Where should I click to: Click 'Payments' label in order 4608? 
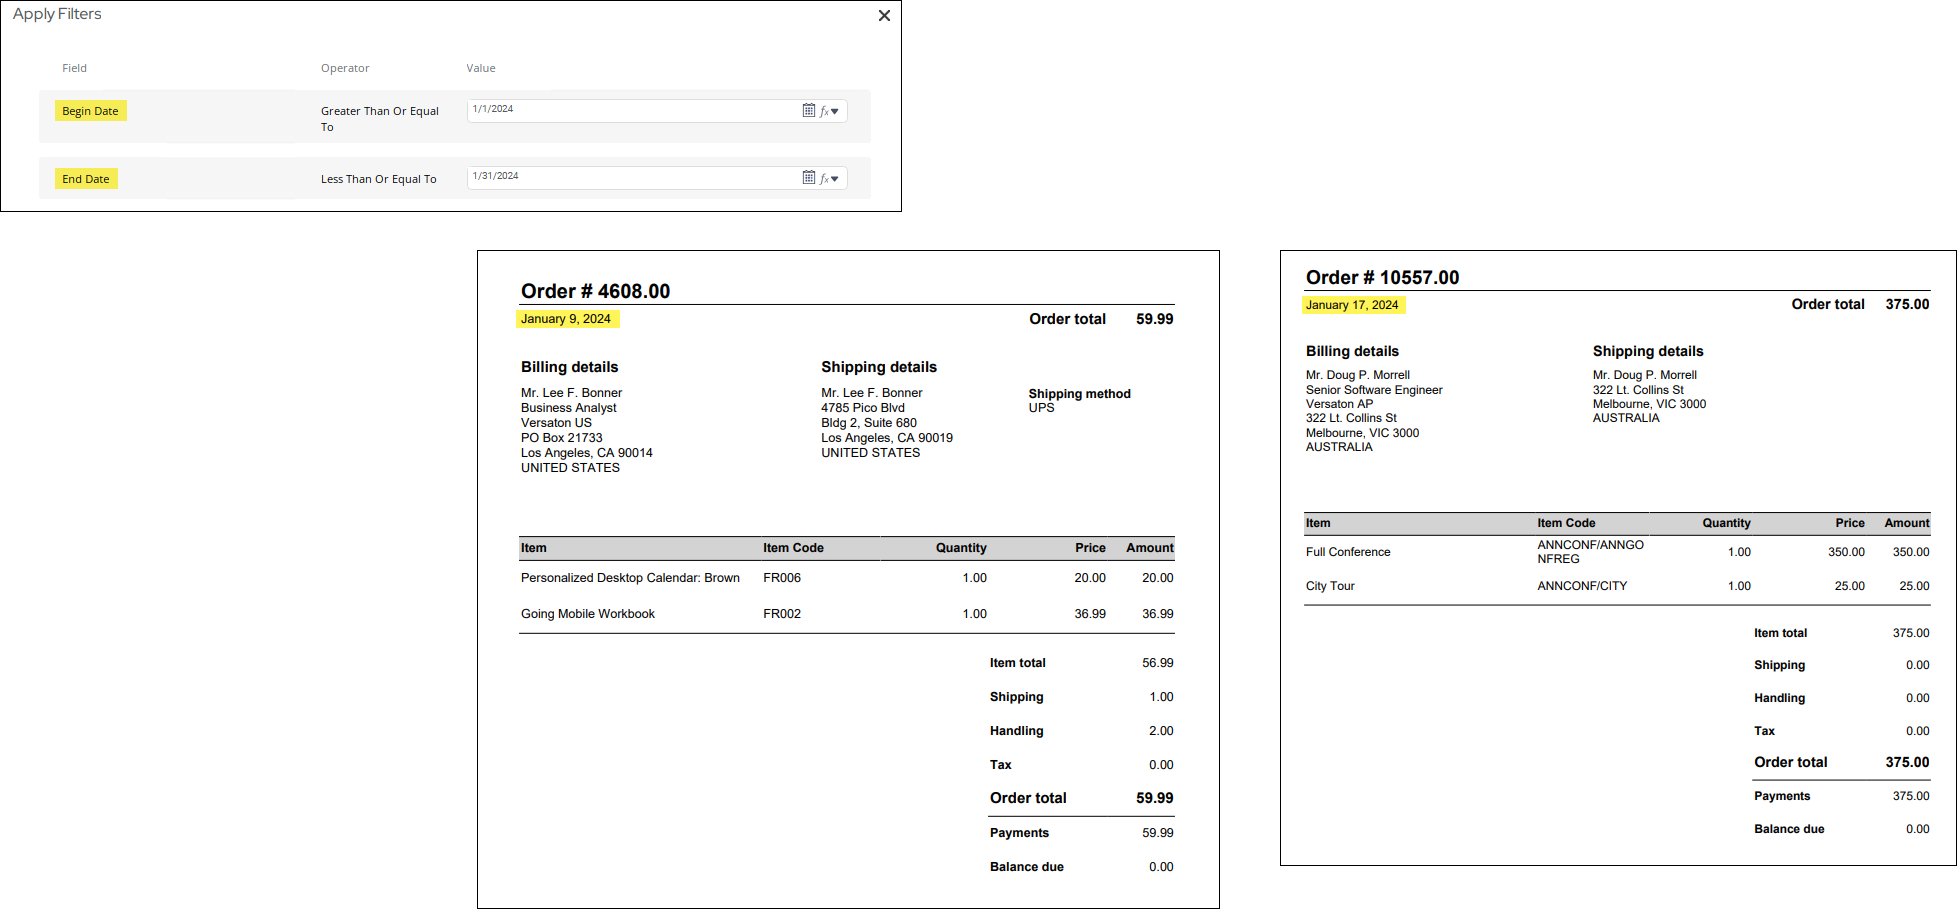click(1019, 833)
